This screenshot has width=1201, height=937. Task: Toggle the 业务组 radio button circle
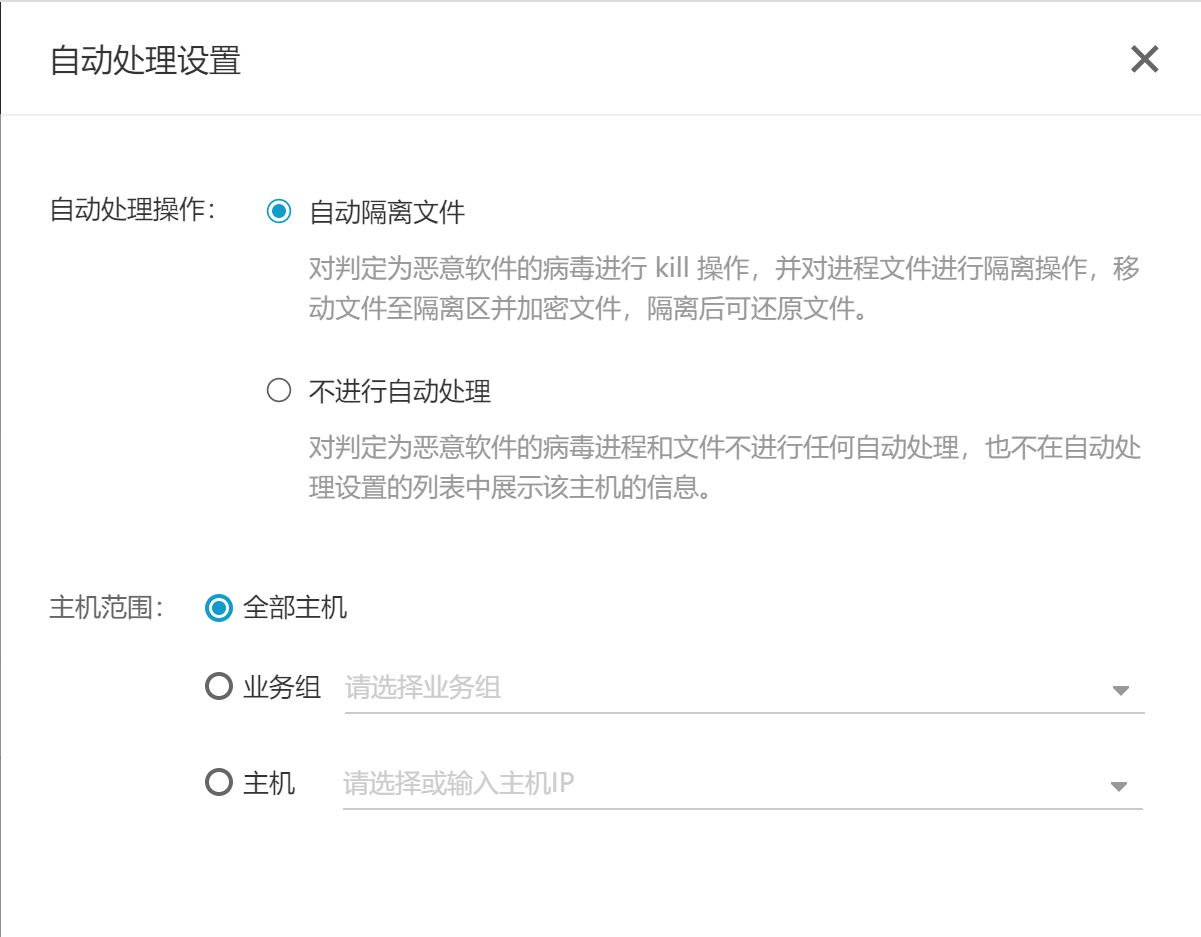[218, 688]
